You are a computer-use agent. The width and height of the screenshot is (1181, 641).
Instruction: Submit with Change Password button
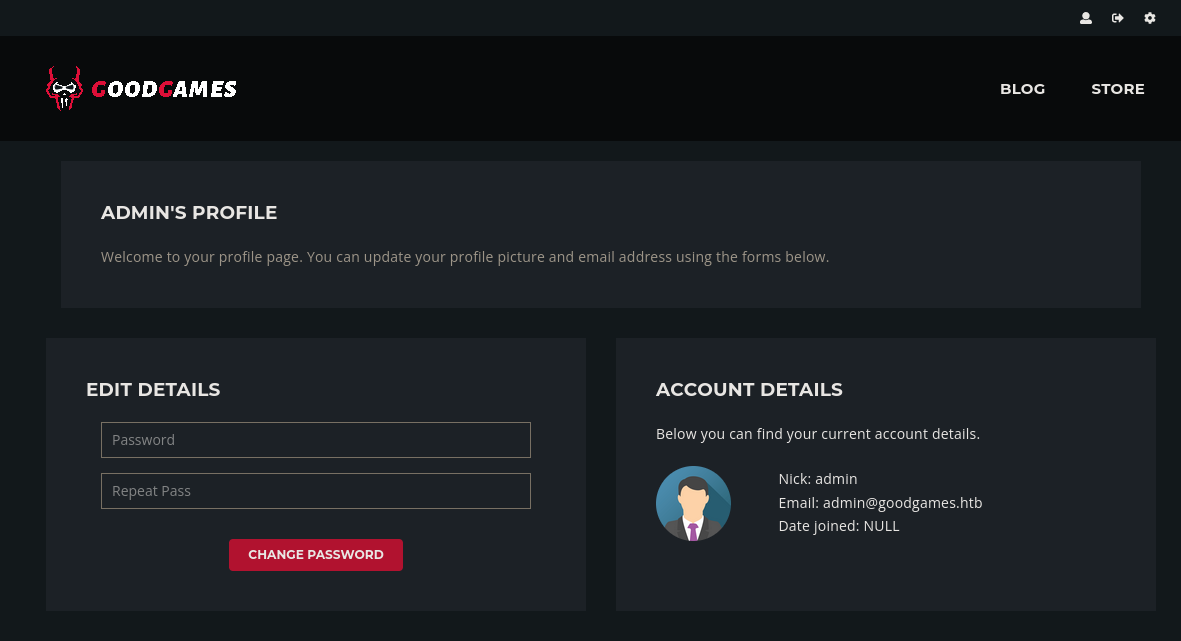(x=316, y=555)
